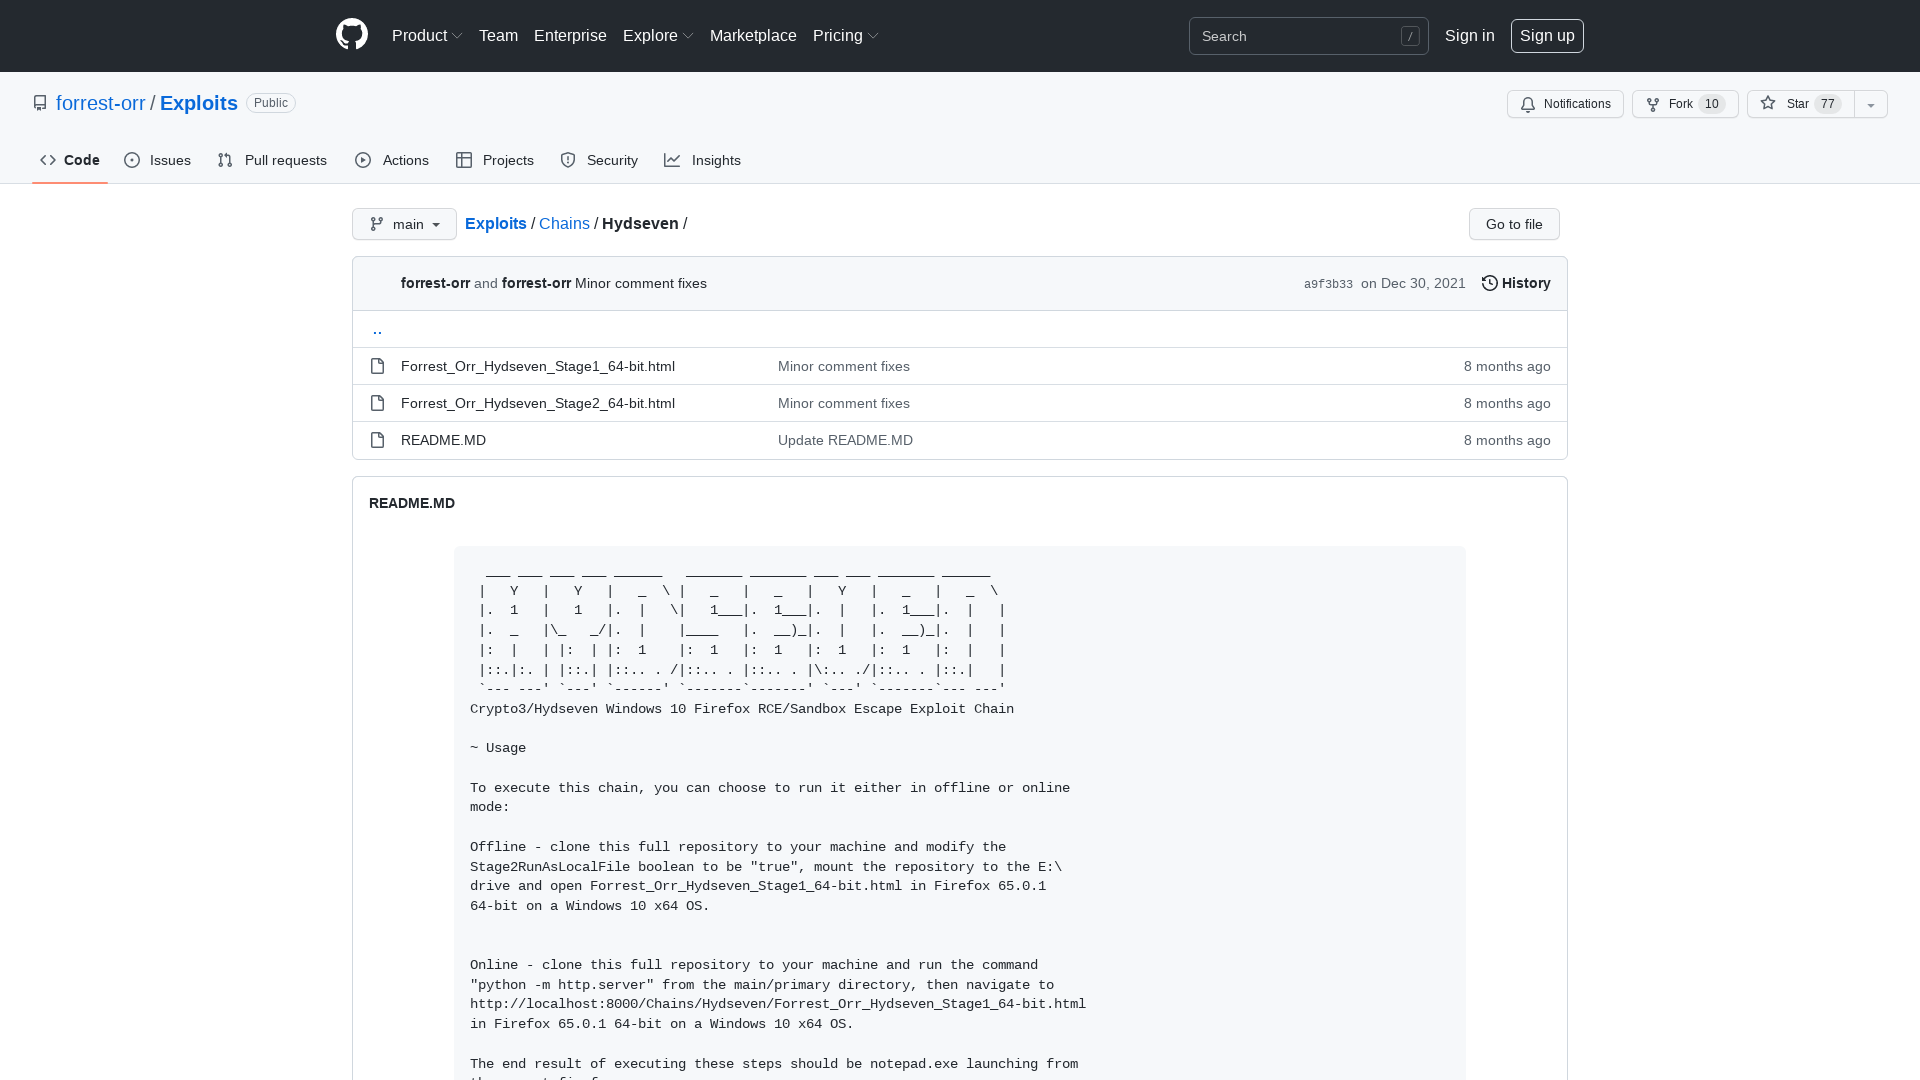Screen dimensions: 1920x1080
Task: Open Forrest_Orr_Hydseven_Stage1_64-bit.html file
Action: click(538, 366)
